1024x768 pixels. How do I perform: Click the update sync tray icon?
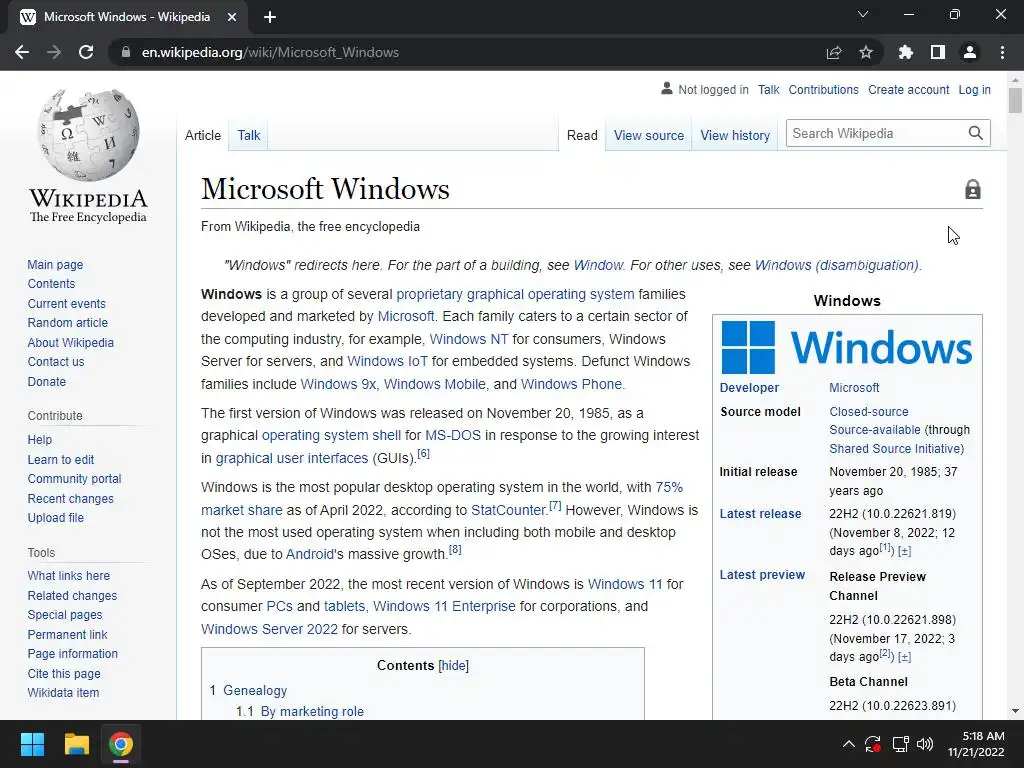[872, 744]
